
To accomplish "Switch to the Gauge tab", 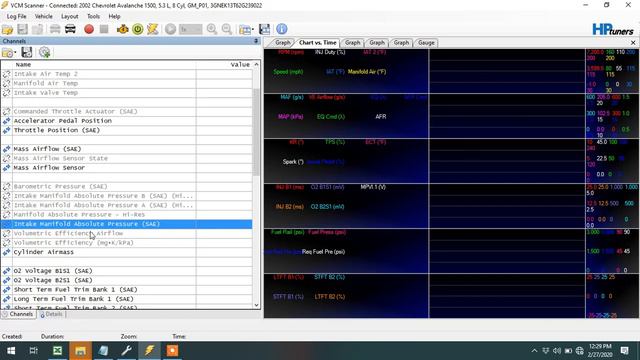I will click(426, 42).
